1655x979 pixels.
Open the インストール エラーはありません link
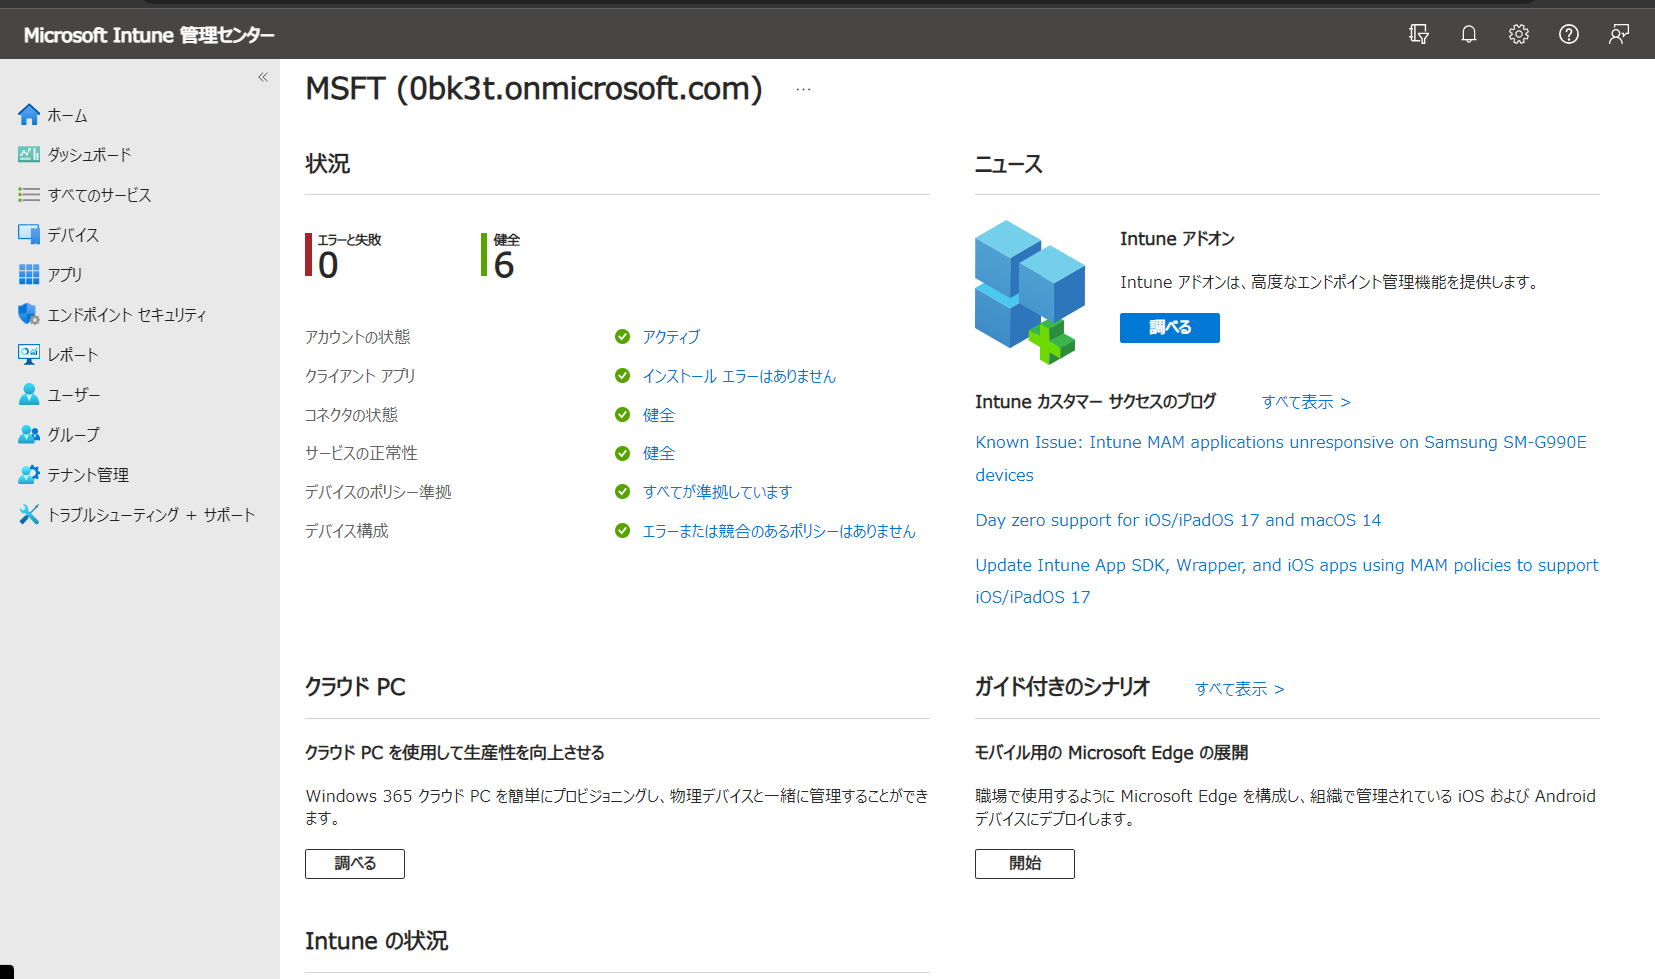[739, 376]
